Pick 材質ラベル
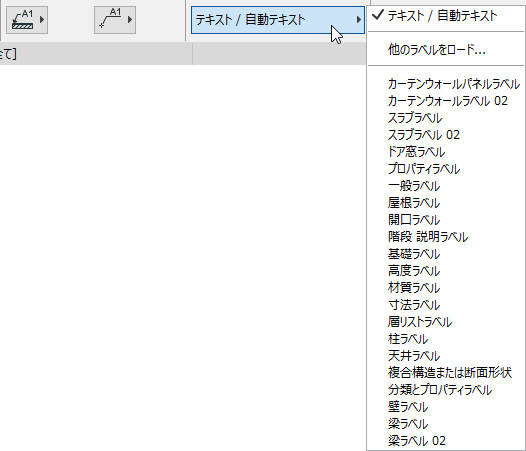 coord(445,288)
